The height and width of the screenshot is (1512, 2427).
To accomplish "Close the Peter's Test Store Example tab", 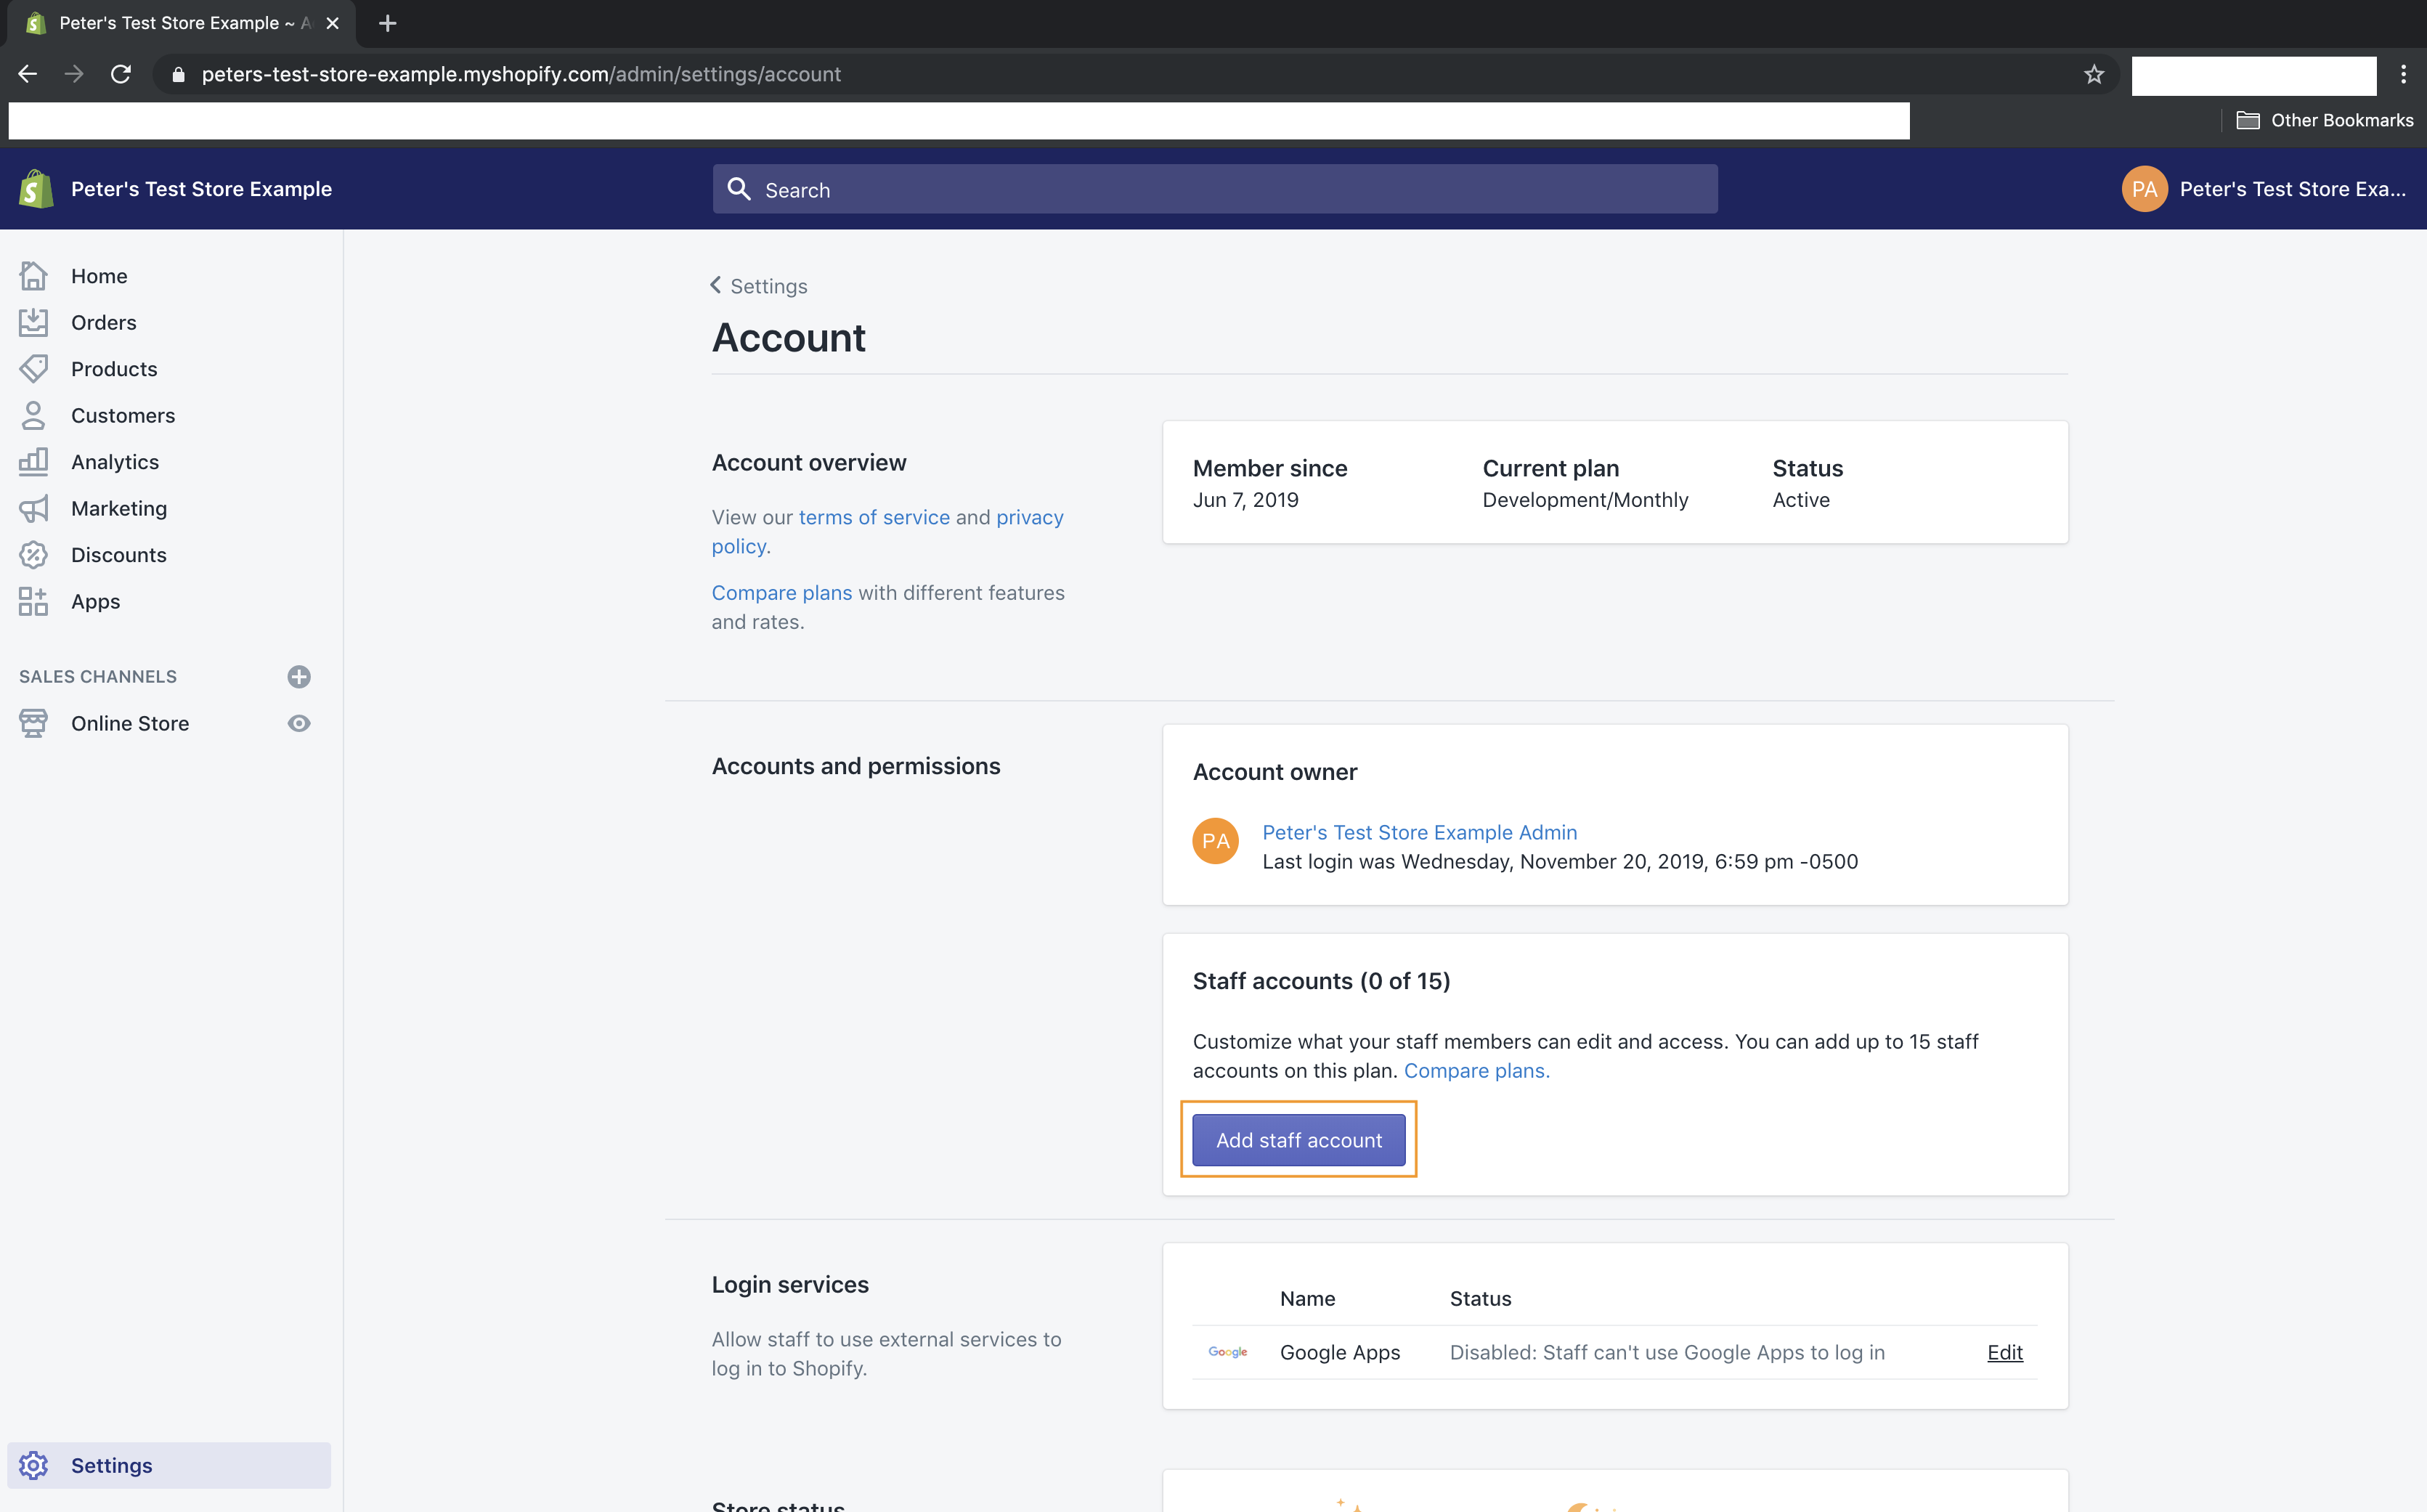I will coord(333,23).
